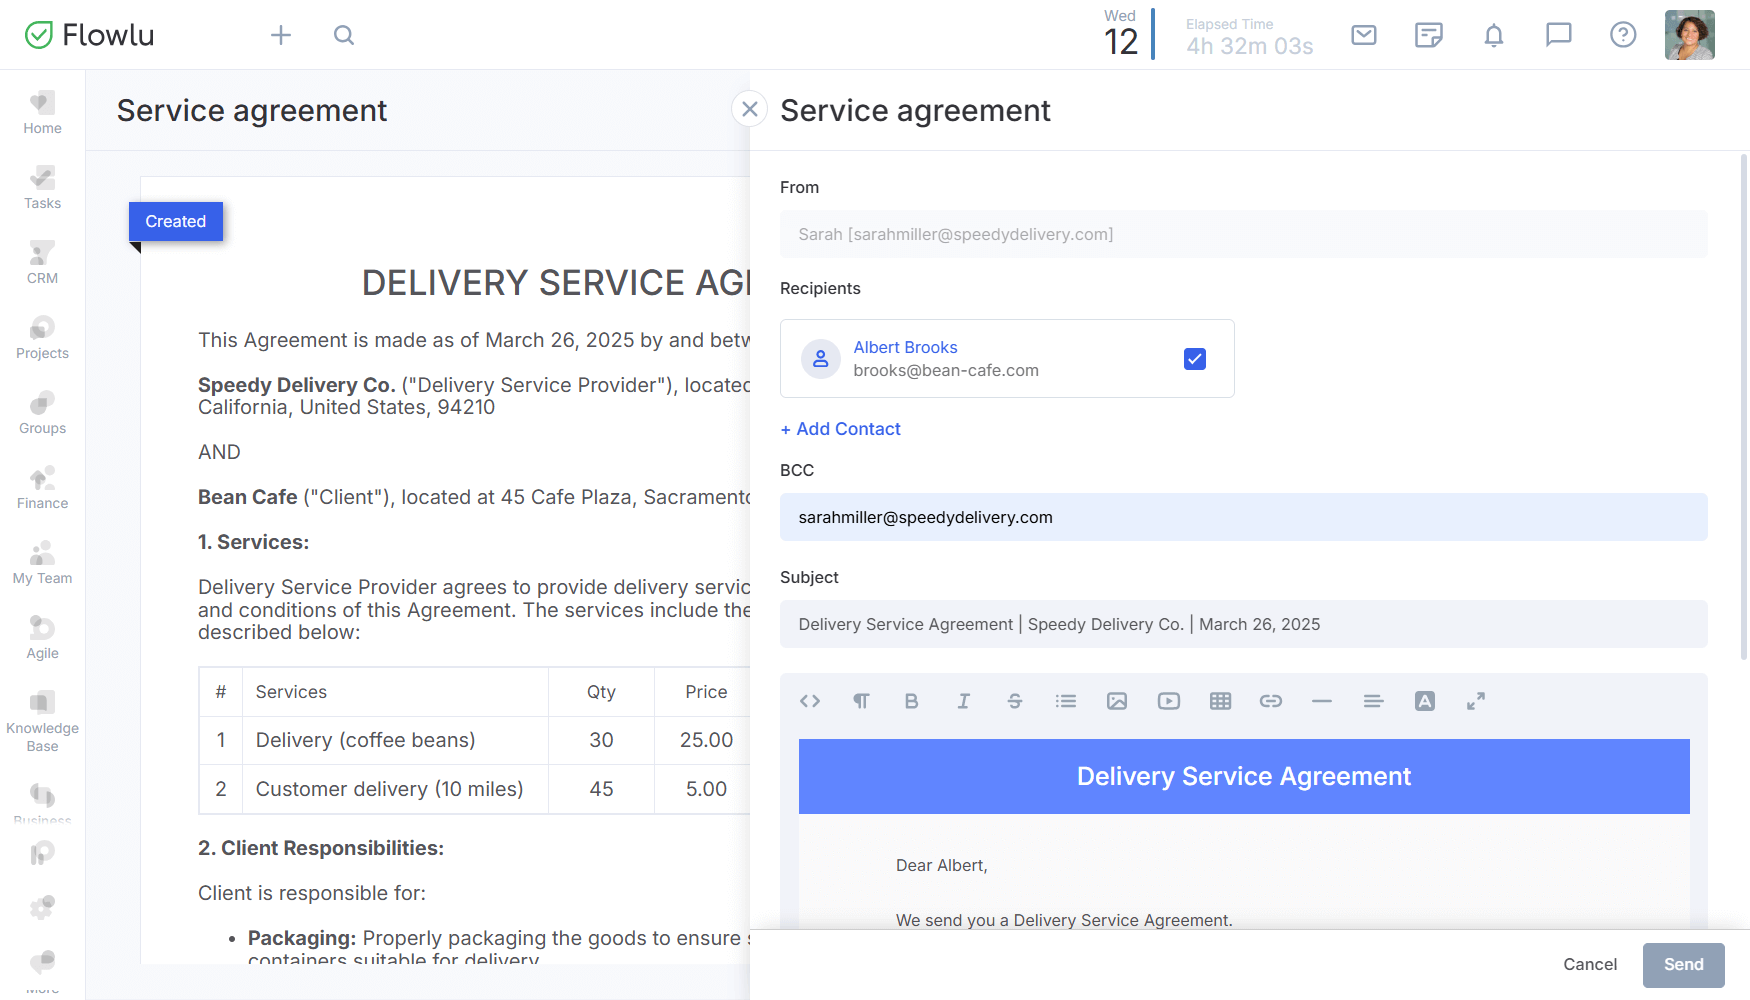Toggle bold formatting

pos(912,701)
